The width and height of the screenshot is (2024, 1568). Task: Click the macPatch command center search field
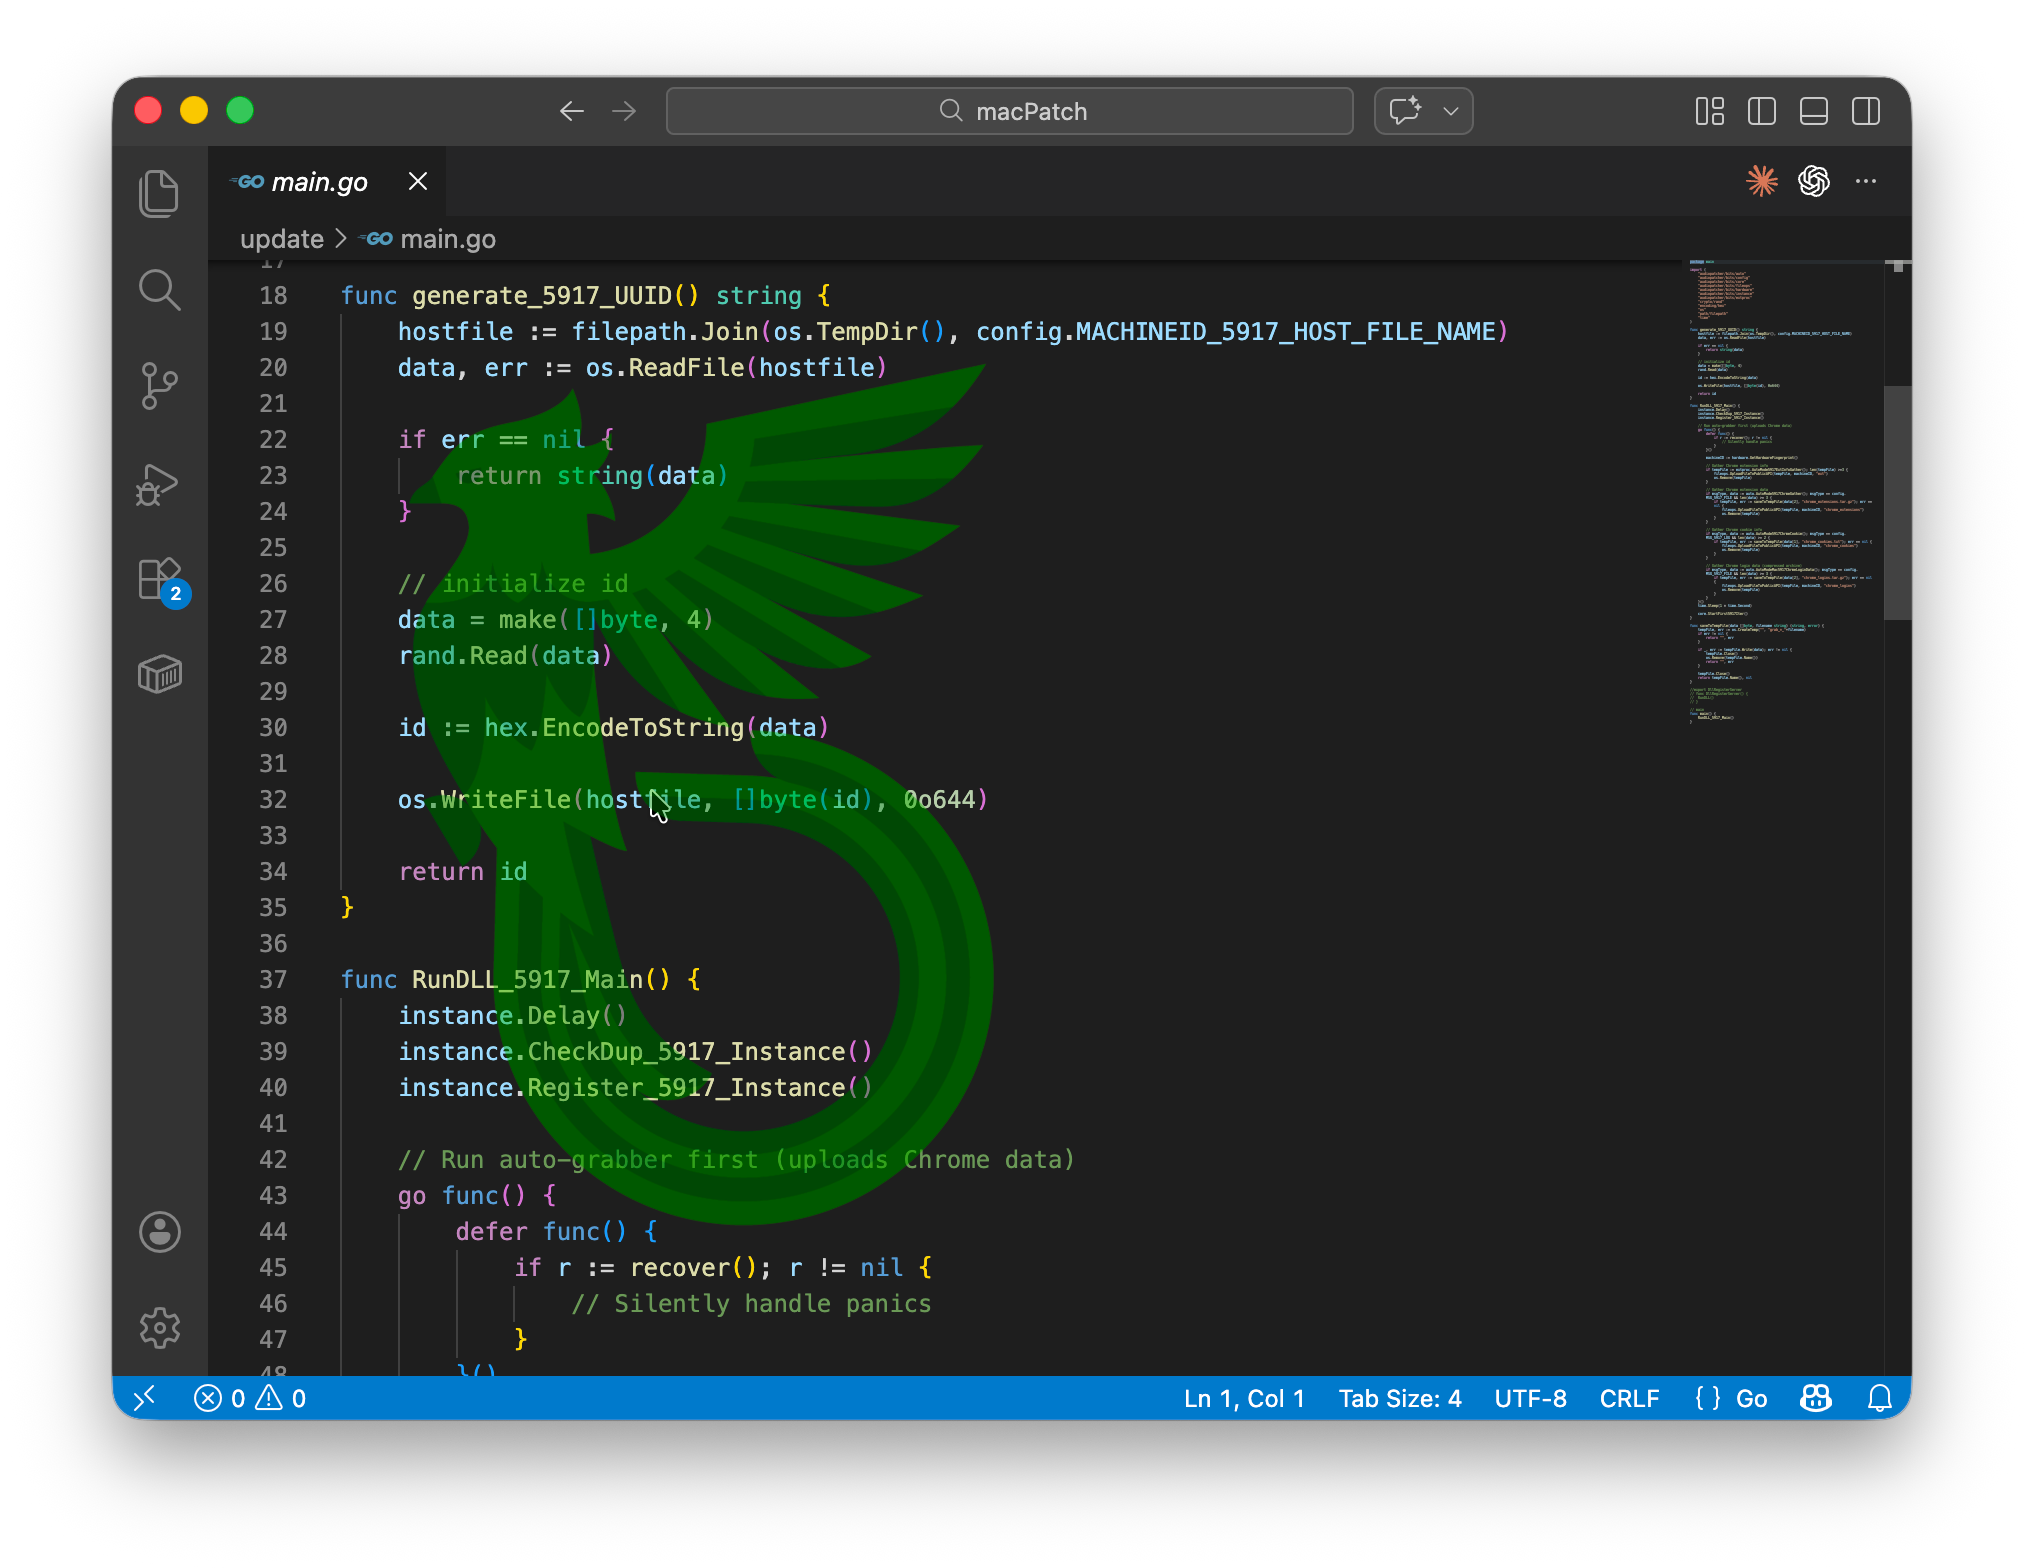point(1009,111)
